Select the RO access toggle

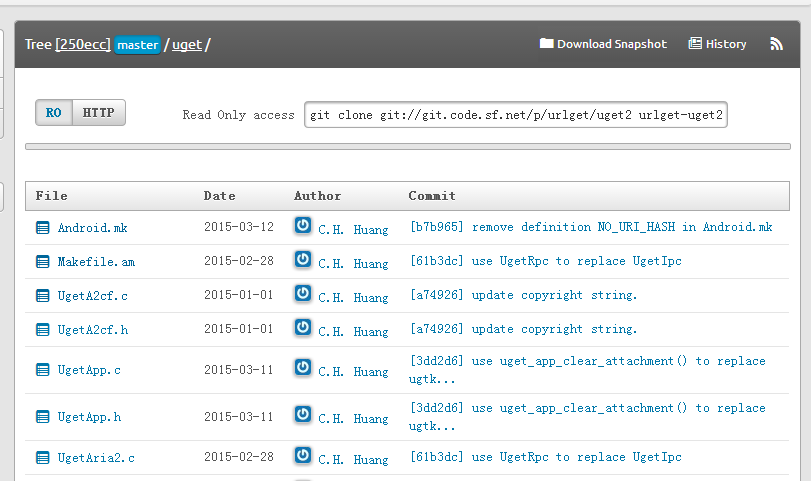point(54,113)
